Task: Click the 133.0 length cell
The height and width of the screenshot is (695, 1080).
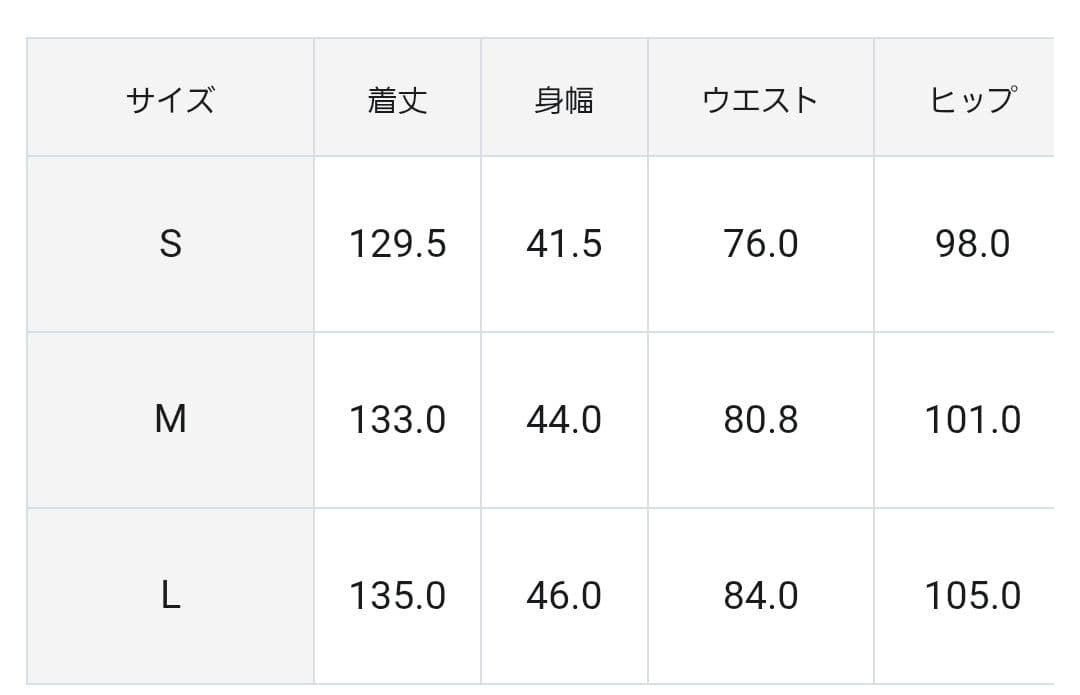Action: pos(397,420)
